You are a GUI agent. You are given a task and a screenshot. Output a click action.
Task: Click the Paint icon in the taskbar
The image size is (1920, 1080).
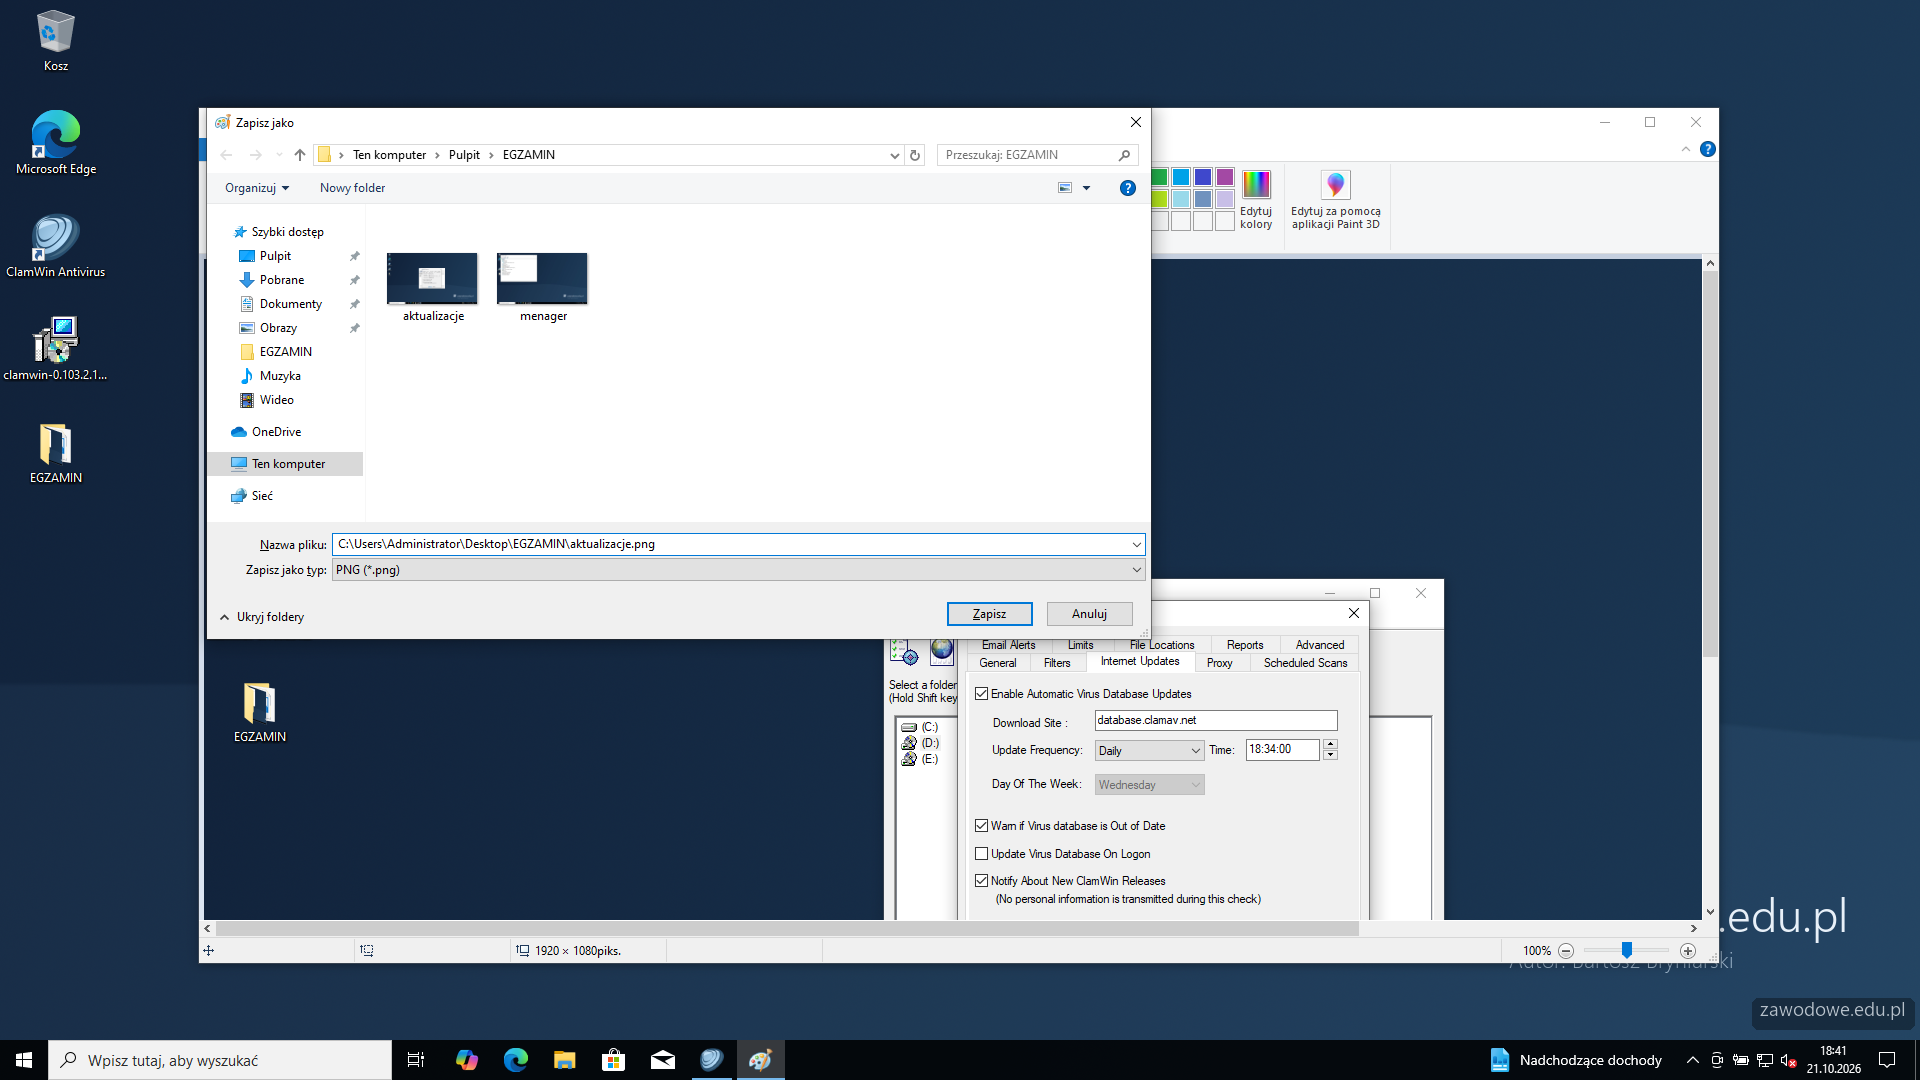761,1060
